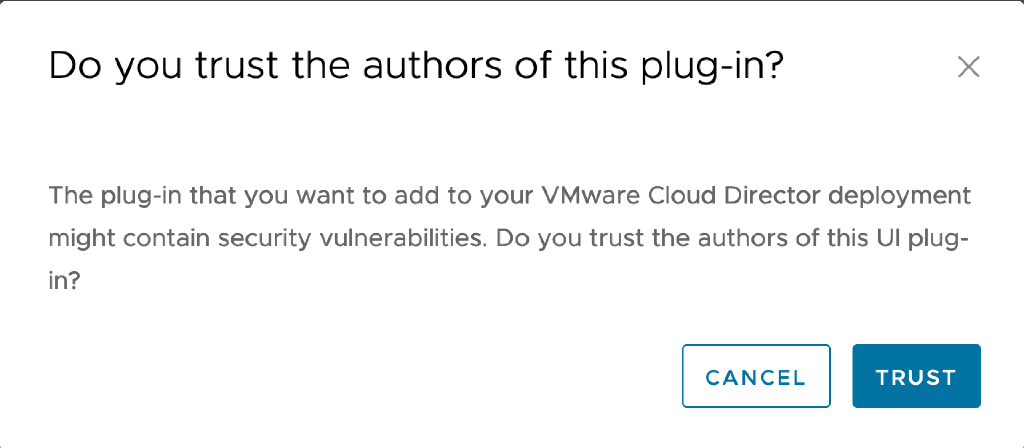
Task: Select the X icon in the dialog header
Action: [x=968, y=67]
